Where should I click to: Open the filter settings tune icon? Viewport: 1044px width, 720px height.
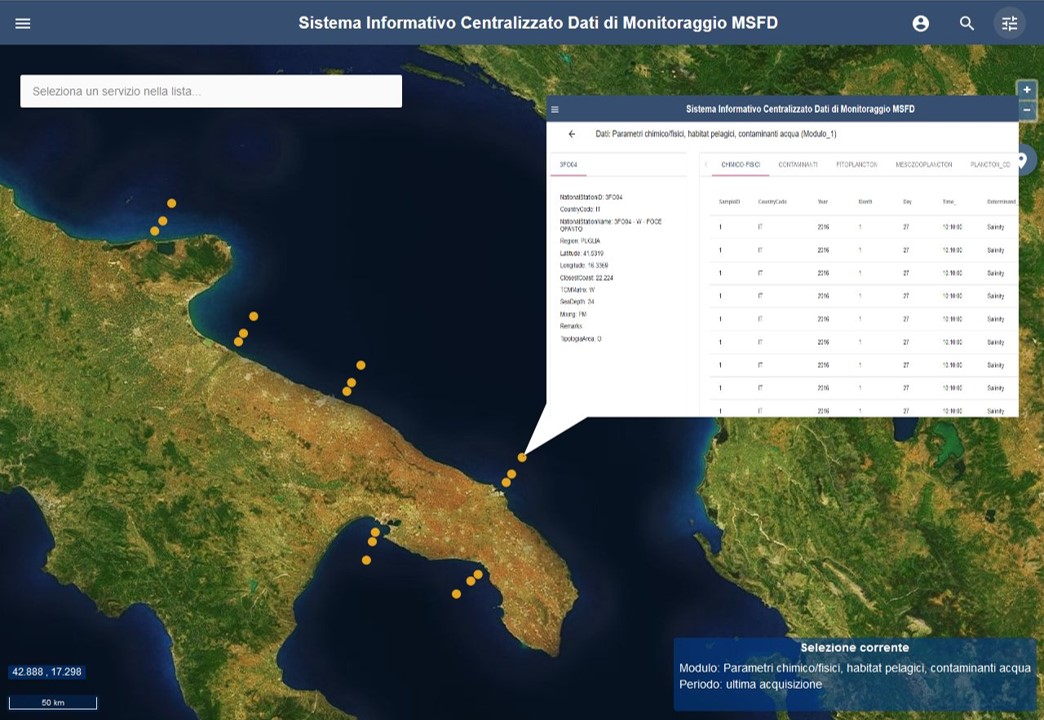click(x=1010, y=23)
